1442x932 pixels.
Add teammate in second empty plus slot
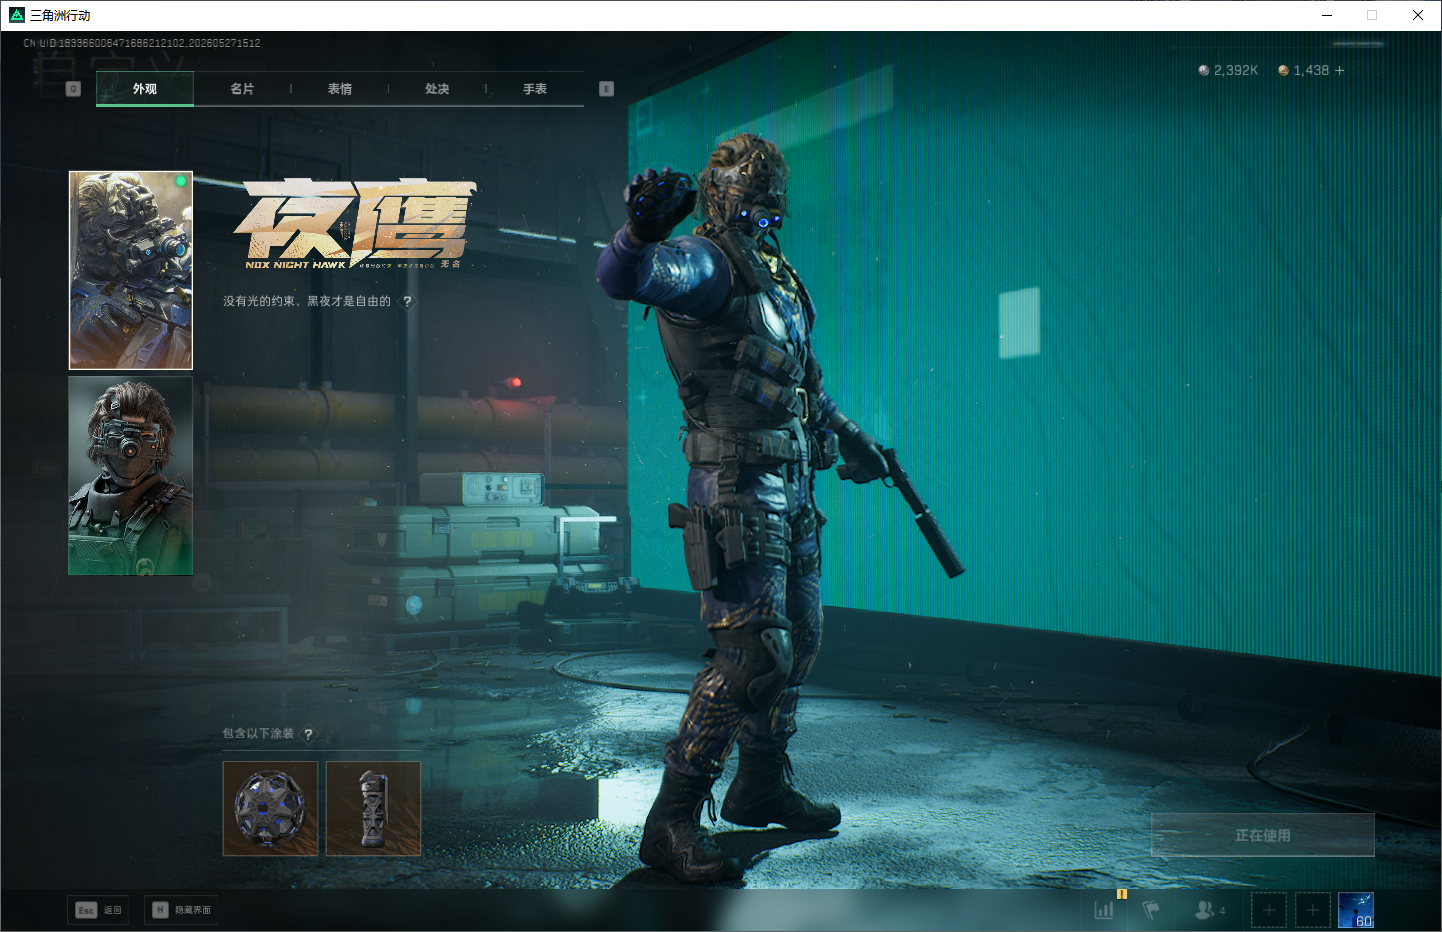tap(1313, 910)
